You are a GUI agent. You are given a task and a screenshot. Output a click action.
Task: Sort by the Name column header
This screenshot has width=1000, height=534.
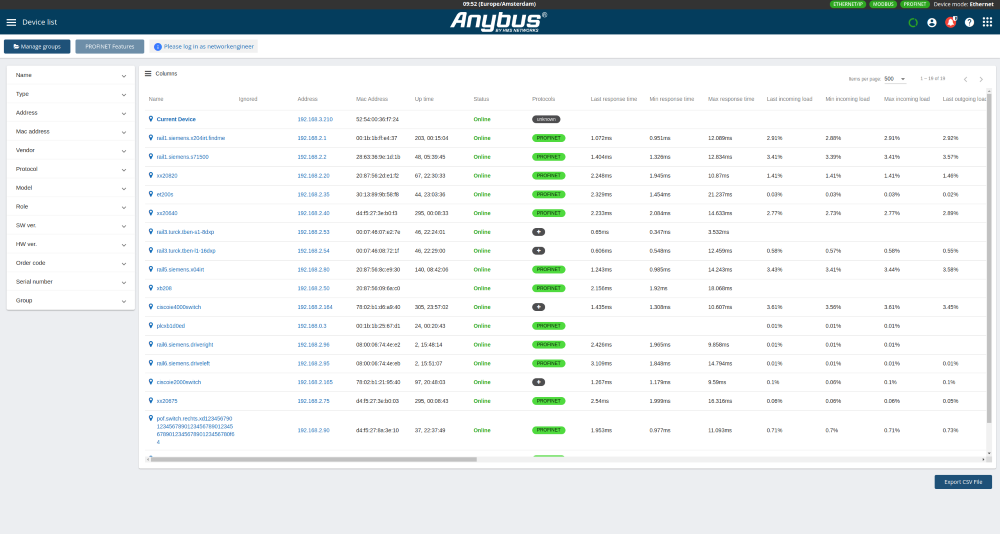(x=156, y=100)
